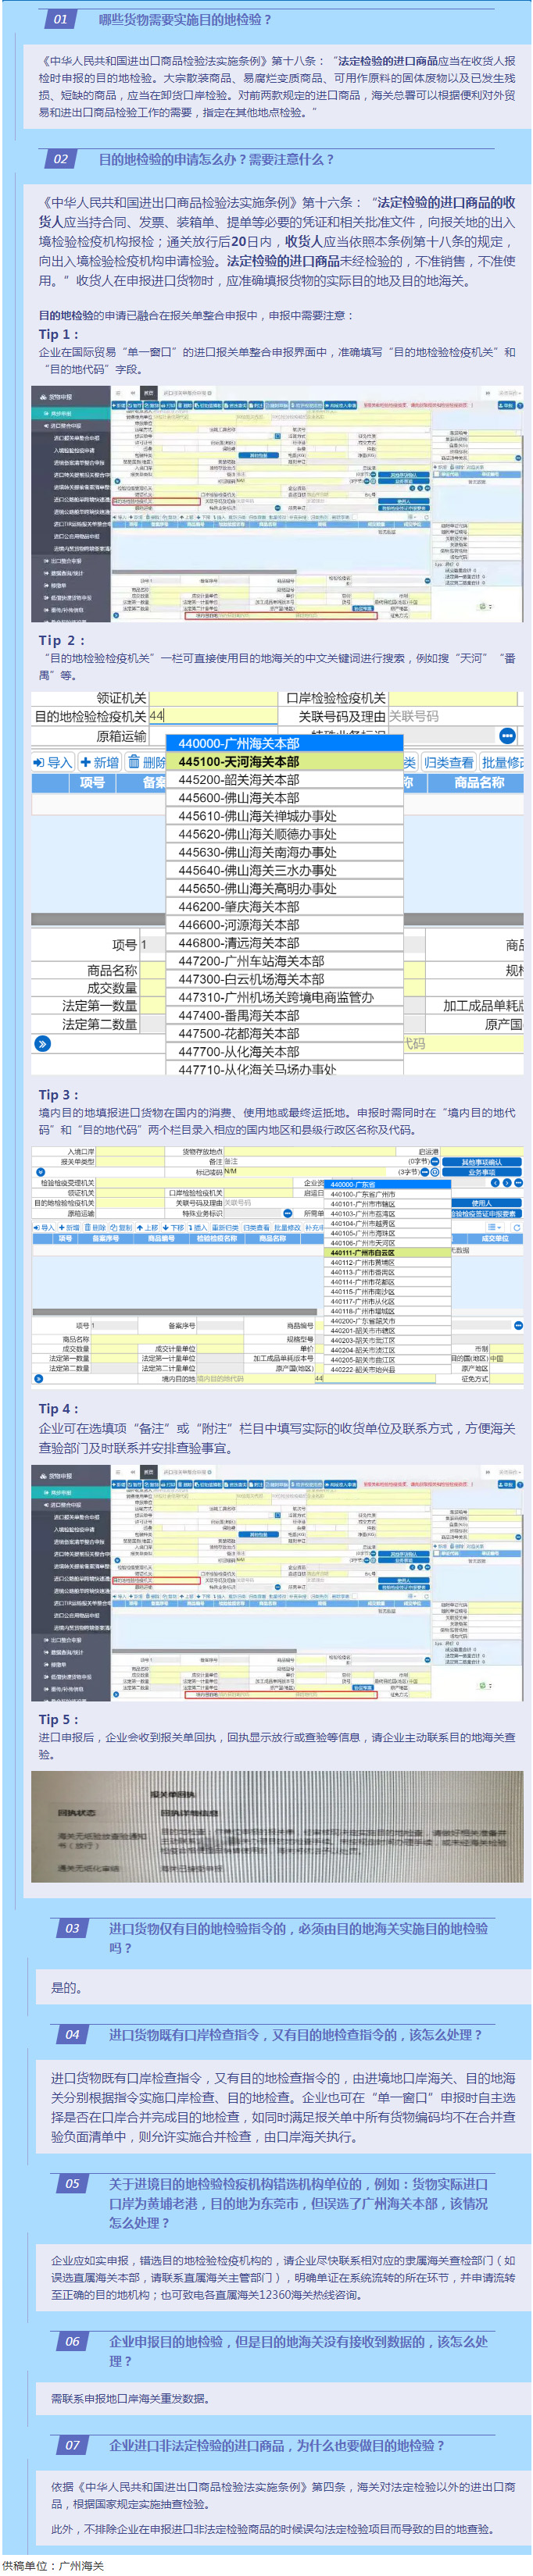The image size is (533, 2576).
Task: Click the 目的地检验检疫机关 field containing 44 in Tip 2
Action: pyautogui.click(x=213, y=716)
